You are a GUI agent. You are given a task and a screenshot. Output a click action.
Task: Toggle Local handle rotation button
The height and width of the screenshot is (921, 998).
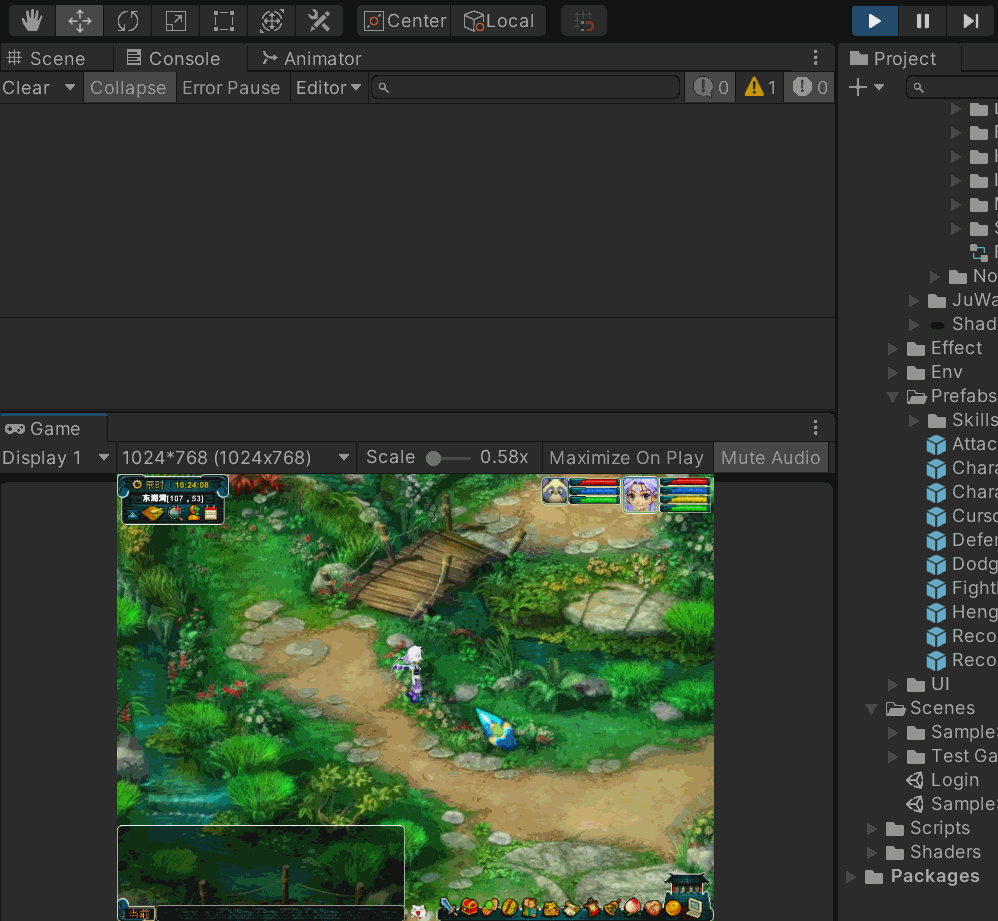pos(498,21)
